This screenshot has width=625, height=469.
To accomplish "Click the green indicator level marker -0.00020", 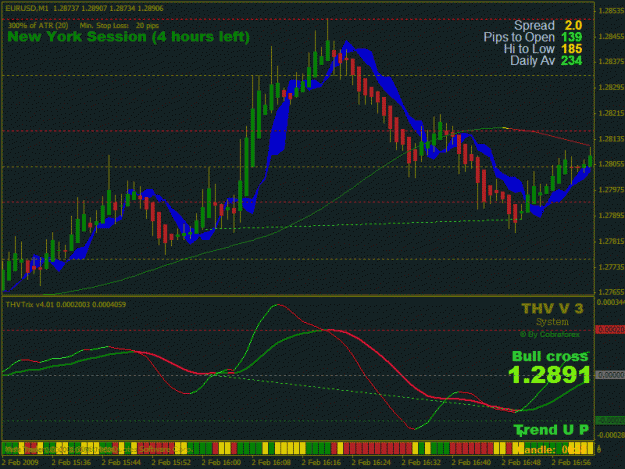I will [610, 420].
